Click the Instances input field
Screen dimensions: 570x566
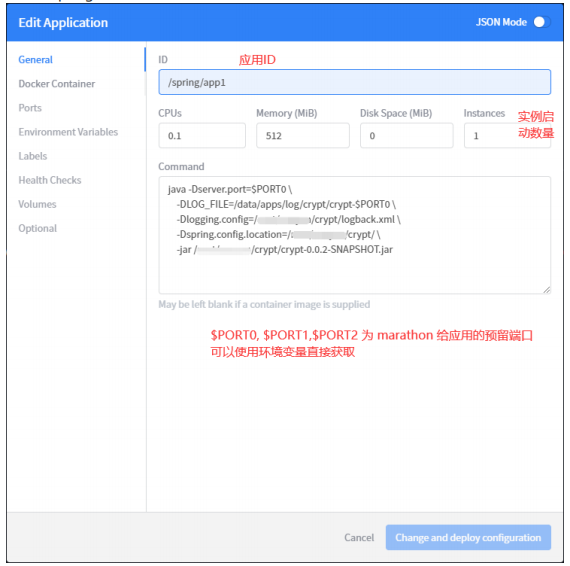pyautogui.click(x=507, y=136)
